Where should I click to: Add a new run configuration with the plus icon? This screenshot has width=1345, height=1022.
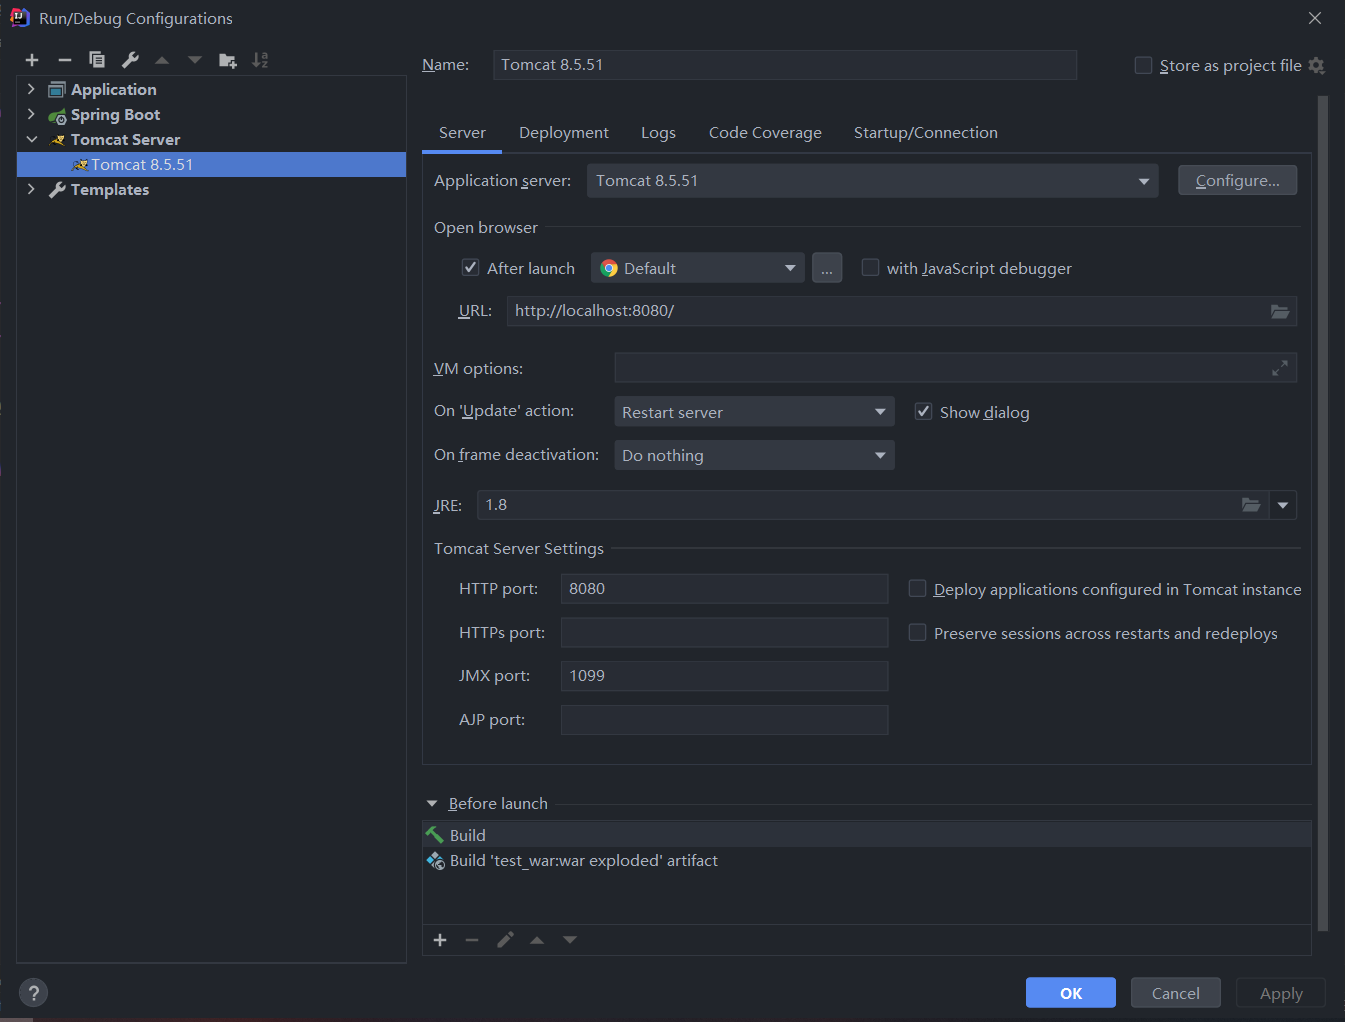click(x=32, y=60)
